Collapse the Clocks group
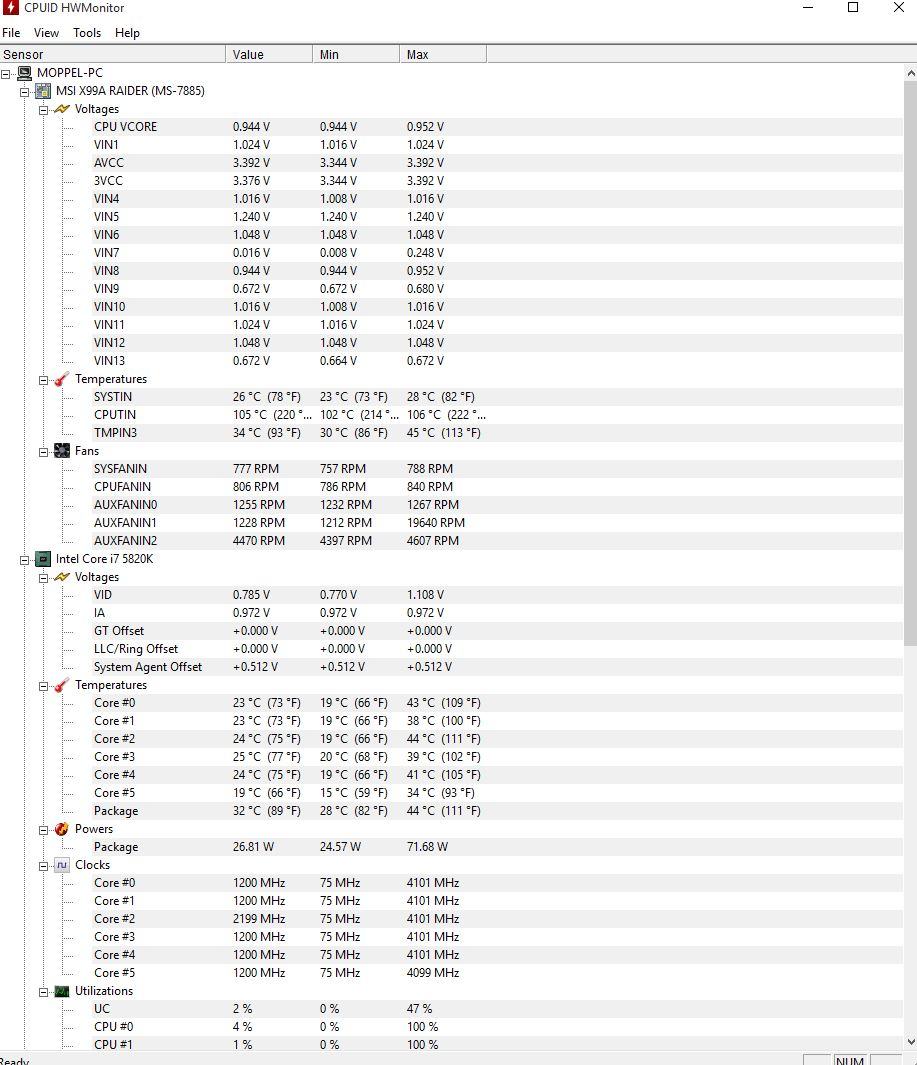The height and width of the screenshot is (1065, 917). click(x=43, y=867)
